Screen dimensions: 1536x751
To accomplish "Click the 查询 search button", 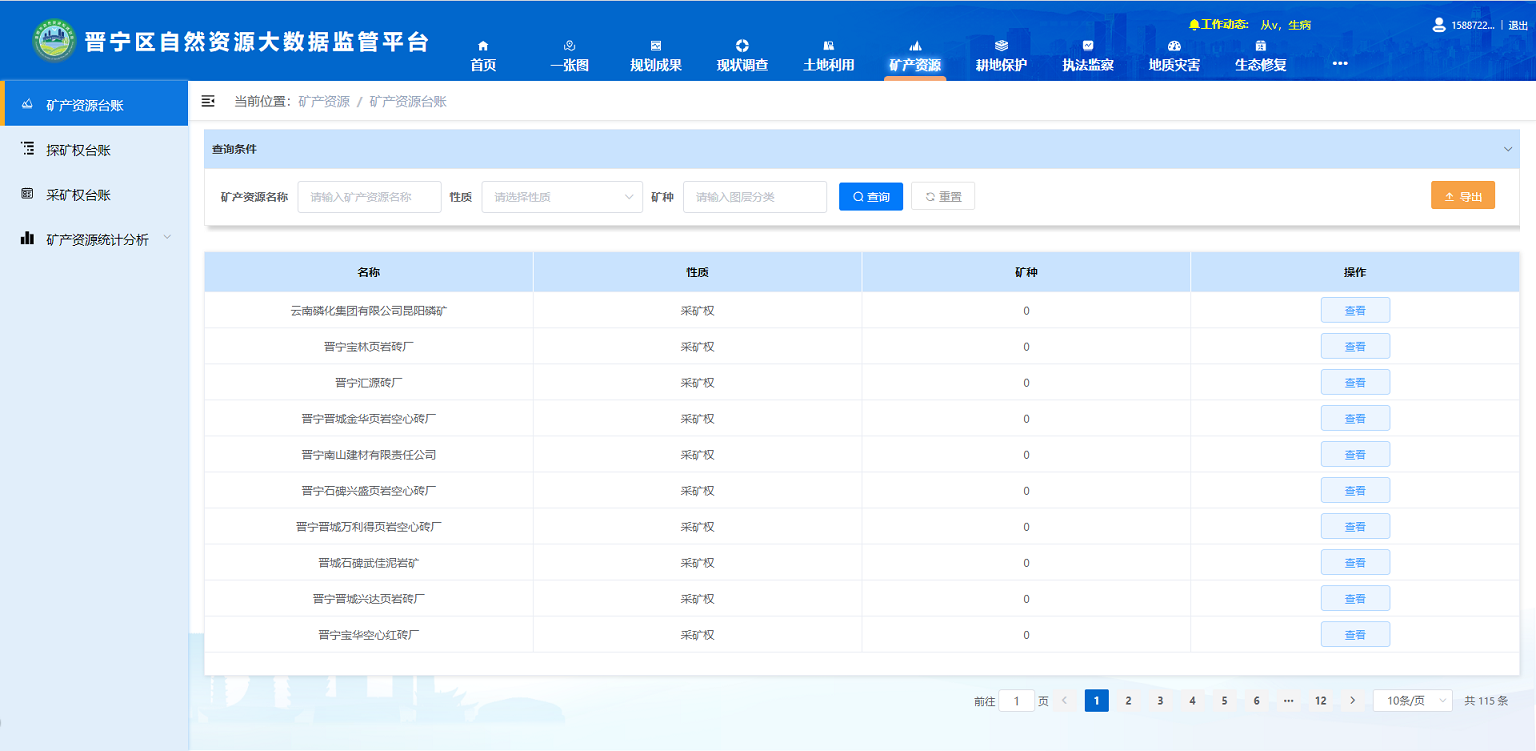I will coord(871,197).
